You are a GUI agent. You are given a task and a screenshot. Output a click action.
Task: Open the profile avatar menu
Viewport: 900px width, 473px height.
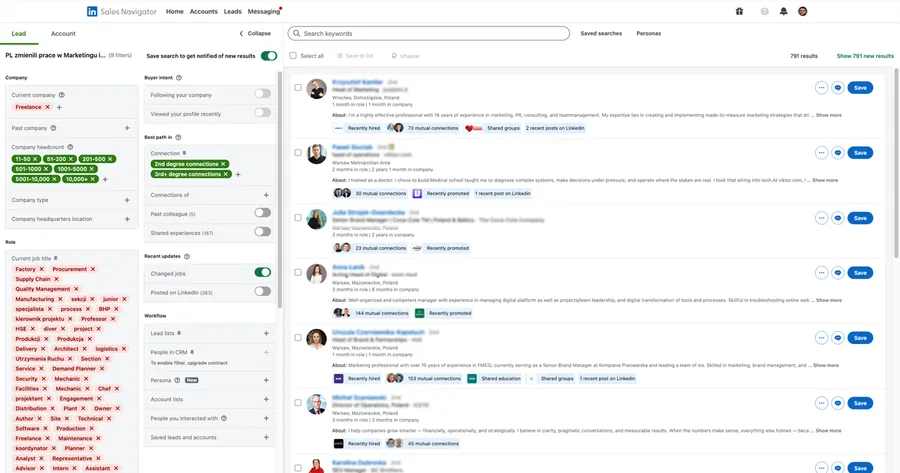click(803, 11)
